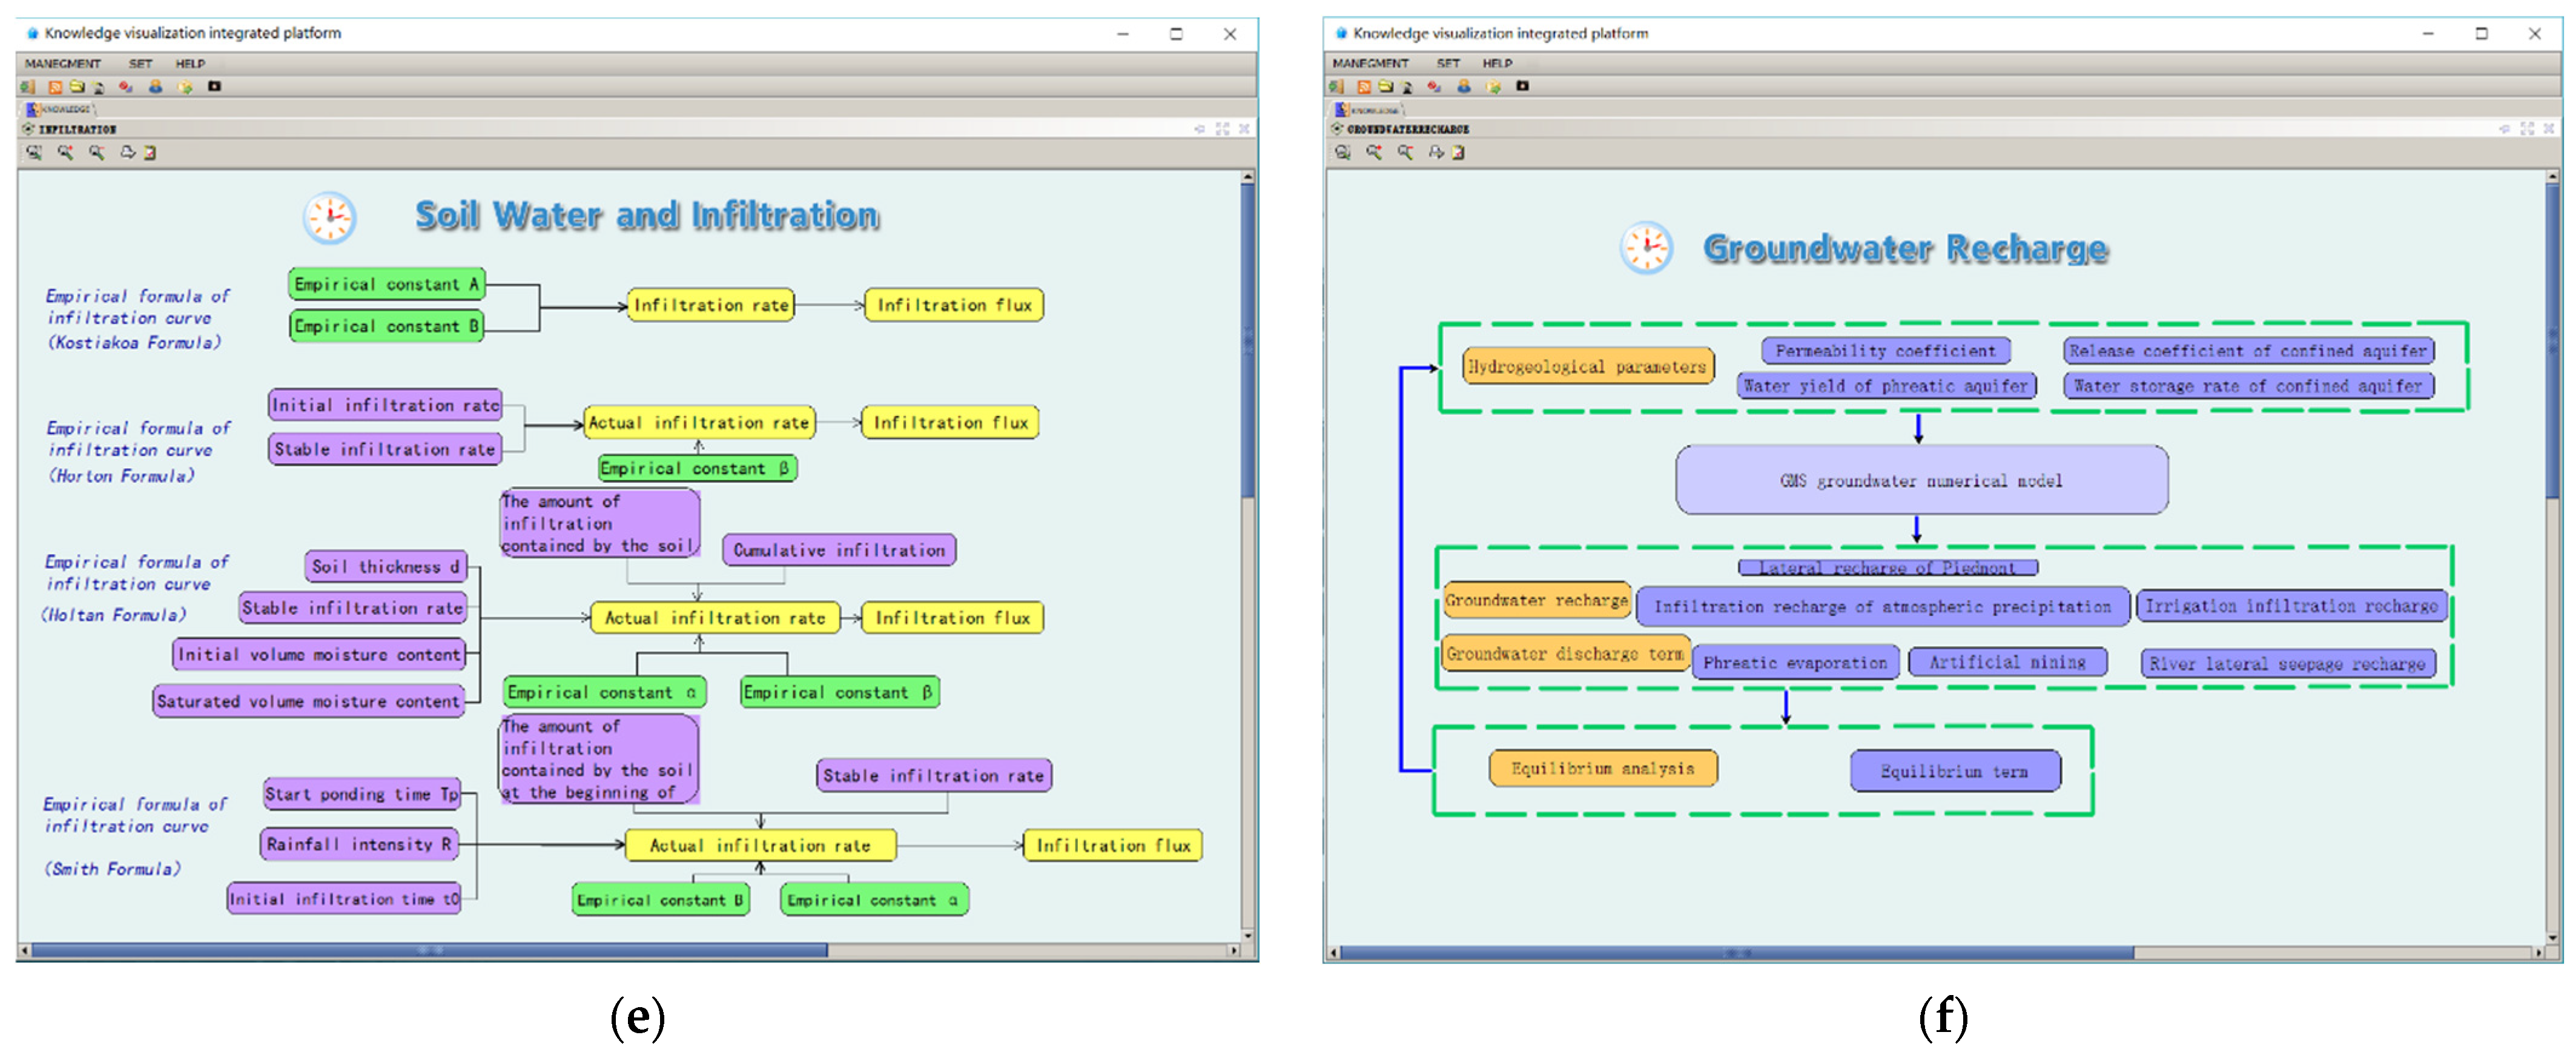
Task: Click the zoom-out magnifier in Infiltration panel toolbar
Action: pos(97,152)
